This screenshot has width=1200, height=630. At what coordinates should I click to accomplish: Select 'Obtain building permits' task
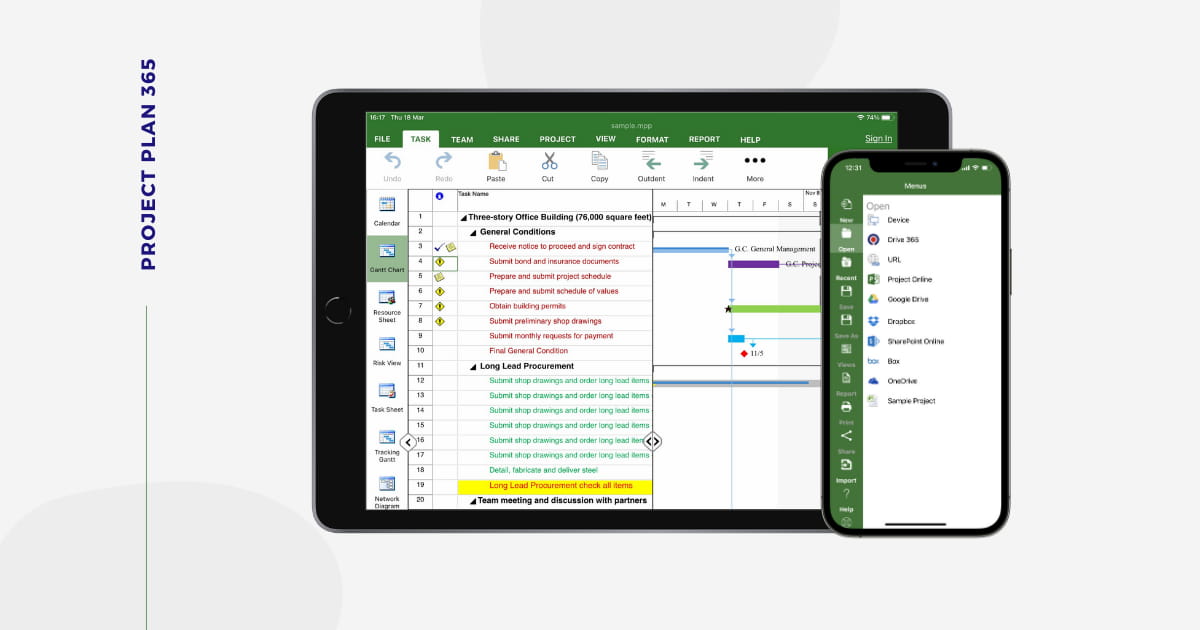coord(527,306)
